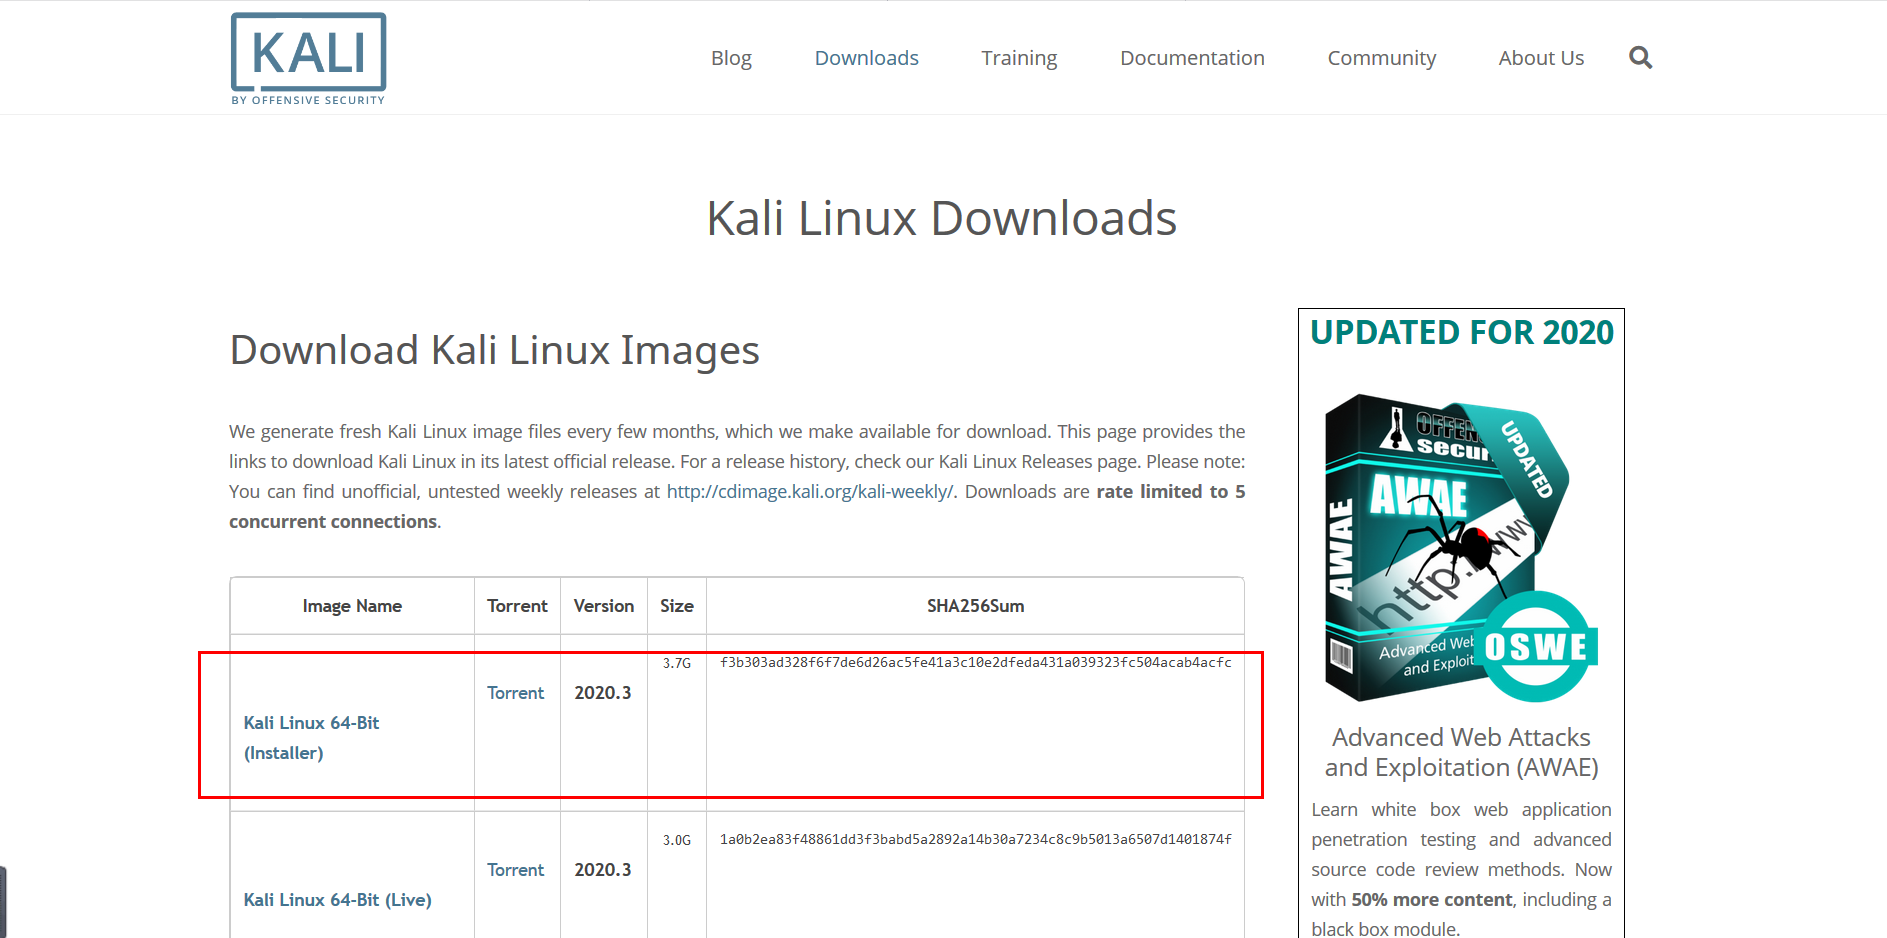Open the Community menu item
Viewport: 1887px width, 938px height.
1381,58
